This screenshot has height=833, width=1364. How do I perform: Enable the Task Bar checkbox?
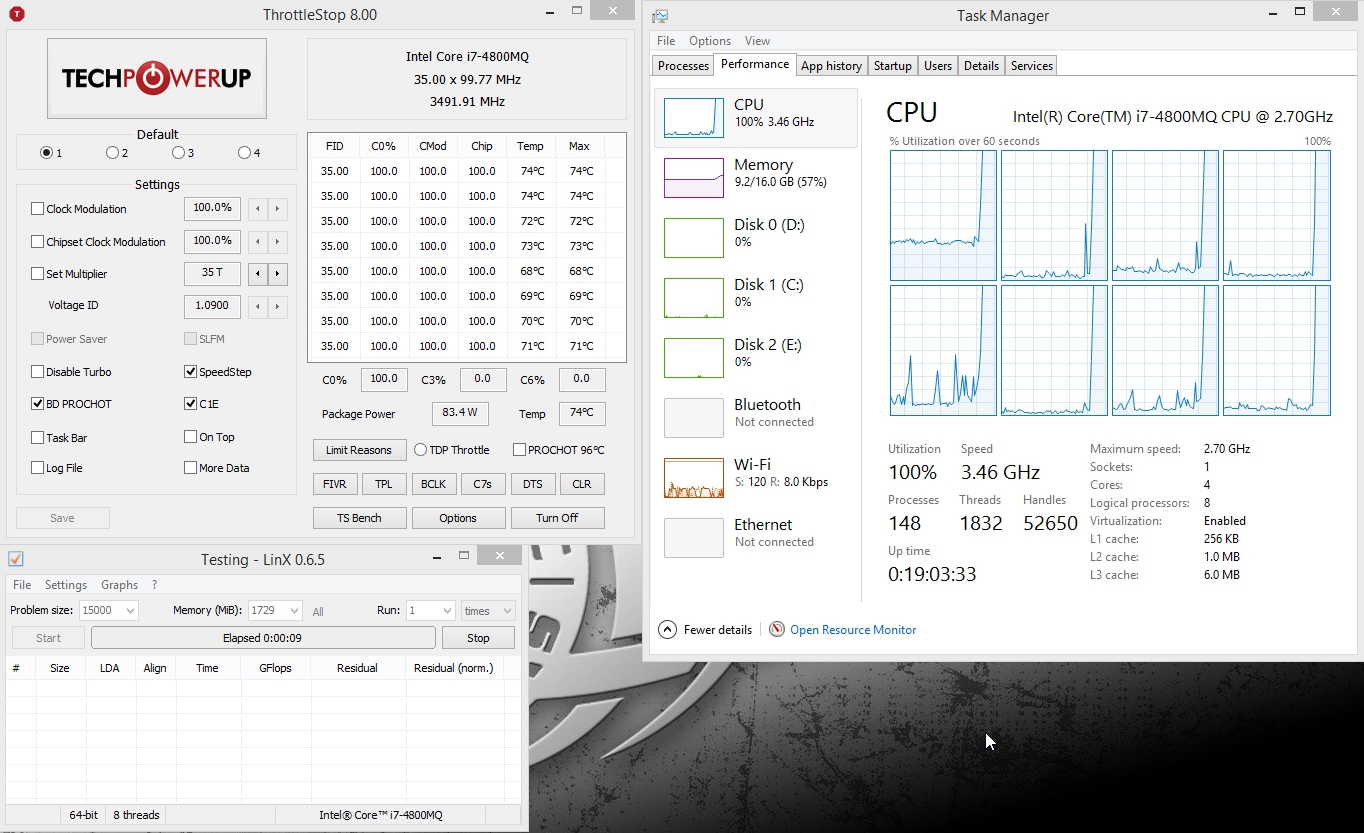[x=38, y=438]
